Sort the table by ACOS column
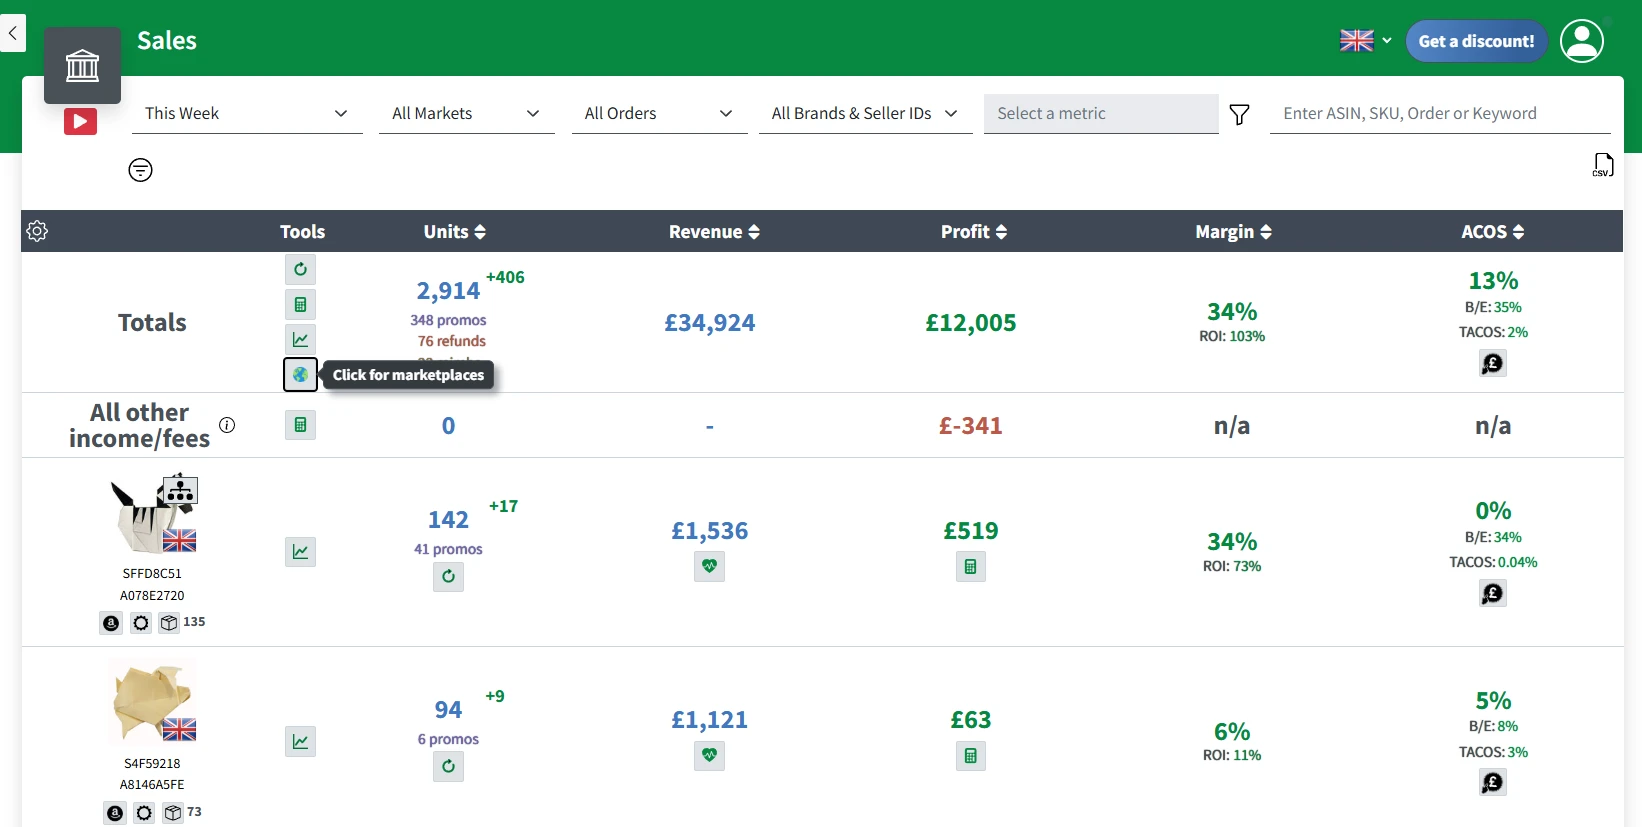Image resolution: width=1642 pixels, height=827 pixels. (x=1493, y=232)
